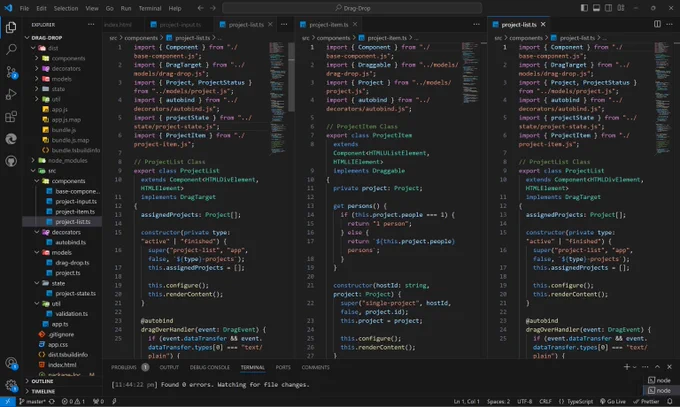Change indentation via Spaces: 2

point(498,401)
